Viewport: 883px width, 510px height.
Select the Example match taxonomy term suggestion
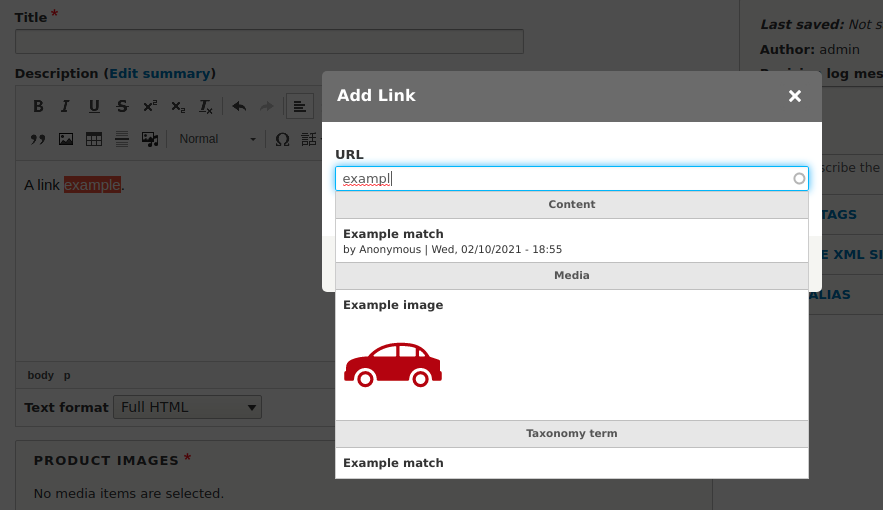point(572,463)
